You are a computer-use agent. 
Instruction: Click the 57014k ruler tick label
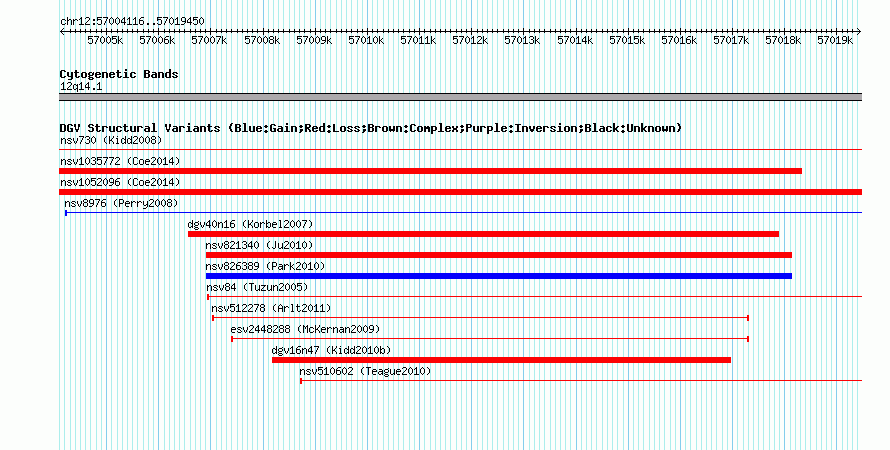(575, 40)
